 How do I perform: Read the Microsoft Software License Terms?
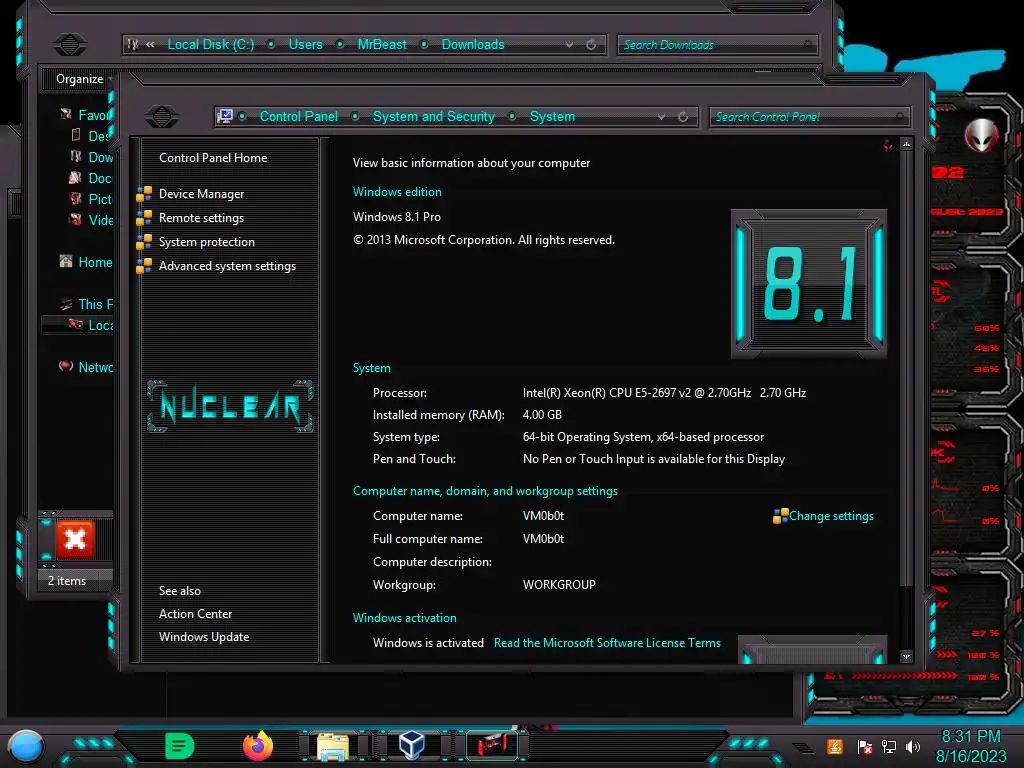(607, 643)
